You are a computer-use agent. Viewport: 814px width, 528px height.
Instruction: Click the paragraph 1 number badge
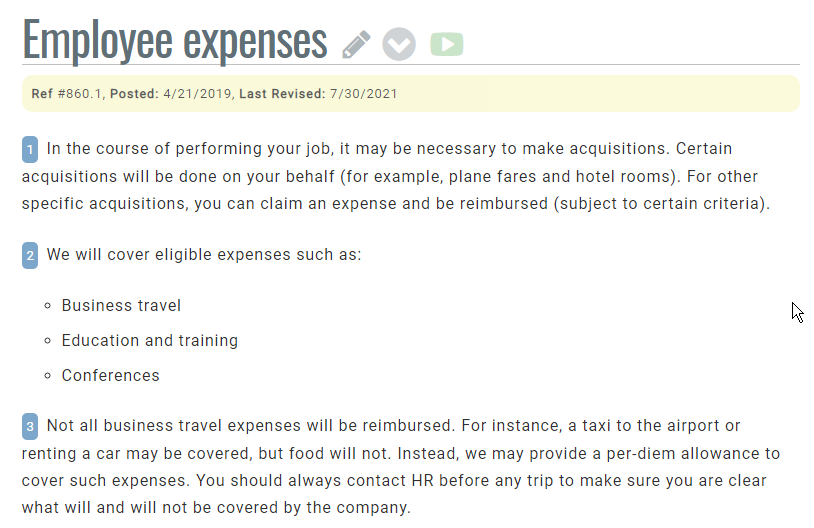(x=30, y=149)
